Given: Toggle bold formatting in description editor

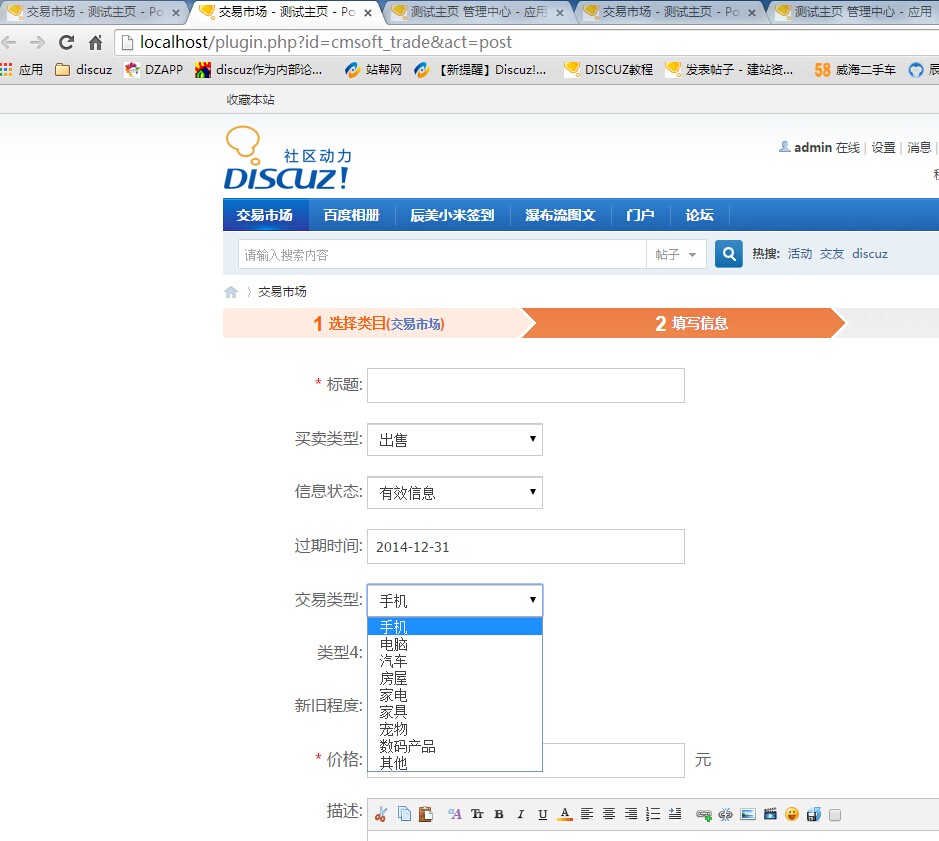Looking at the screenshot, I should pyautogui.click(x=499, y=814).
